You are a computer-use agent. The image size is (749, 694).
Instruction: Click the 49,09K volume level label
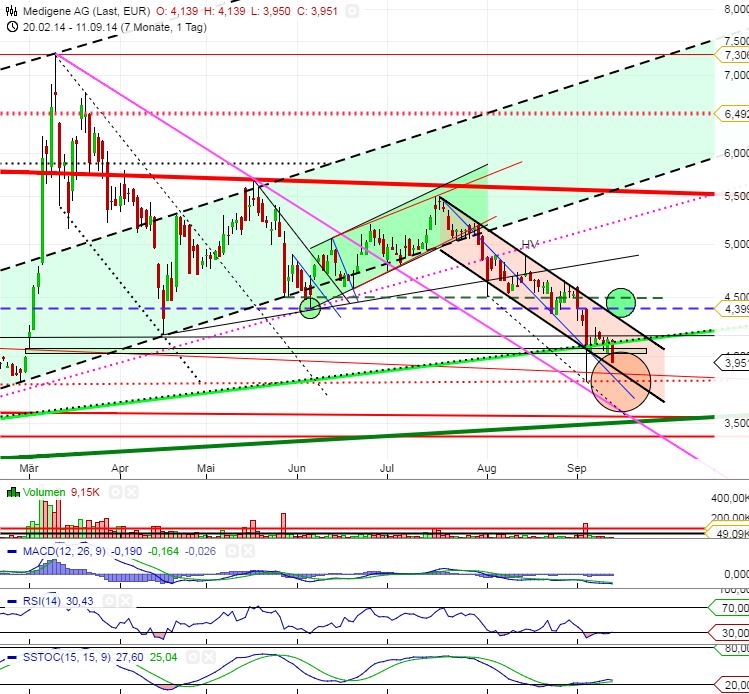point(727,533)
